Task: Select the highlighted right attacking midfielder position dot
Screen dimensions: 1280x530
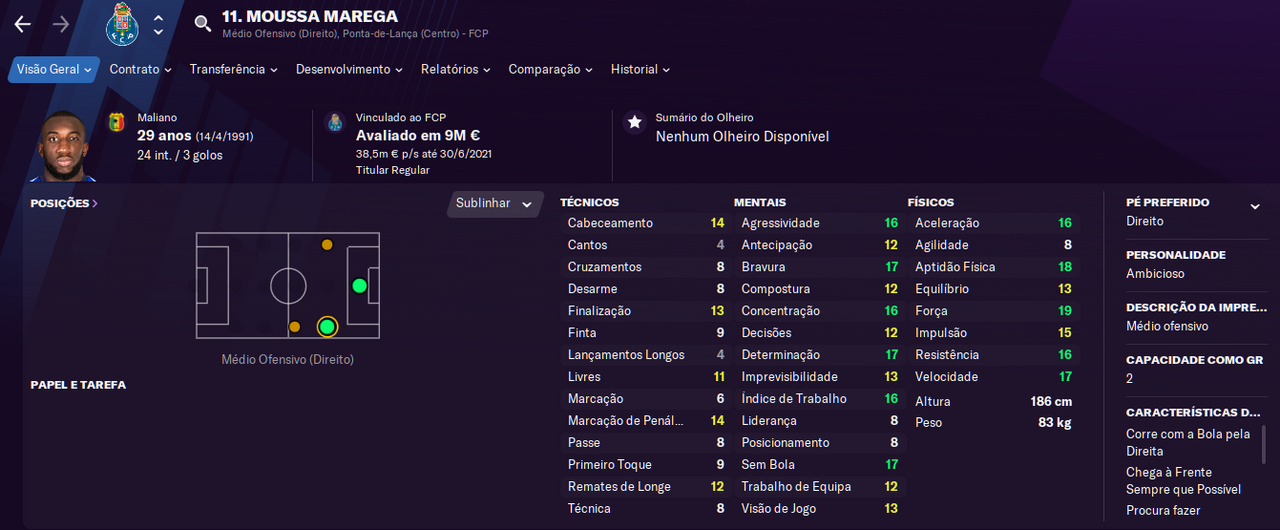Action: tap(327, 327)
